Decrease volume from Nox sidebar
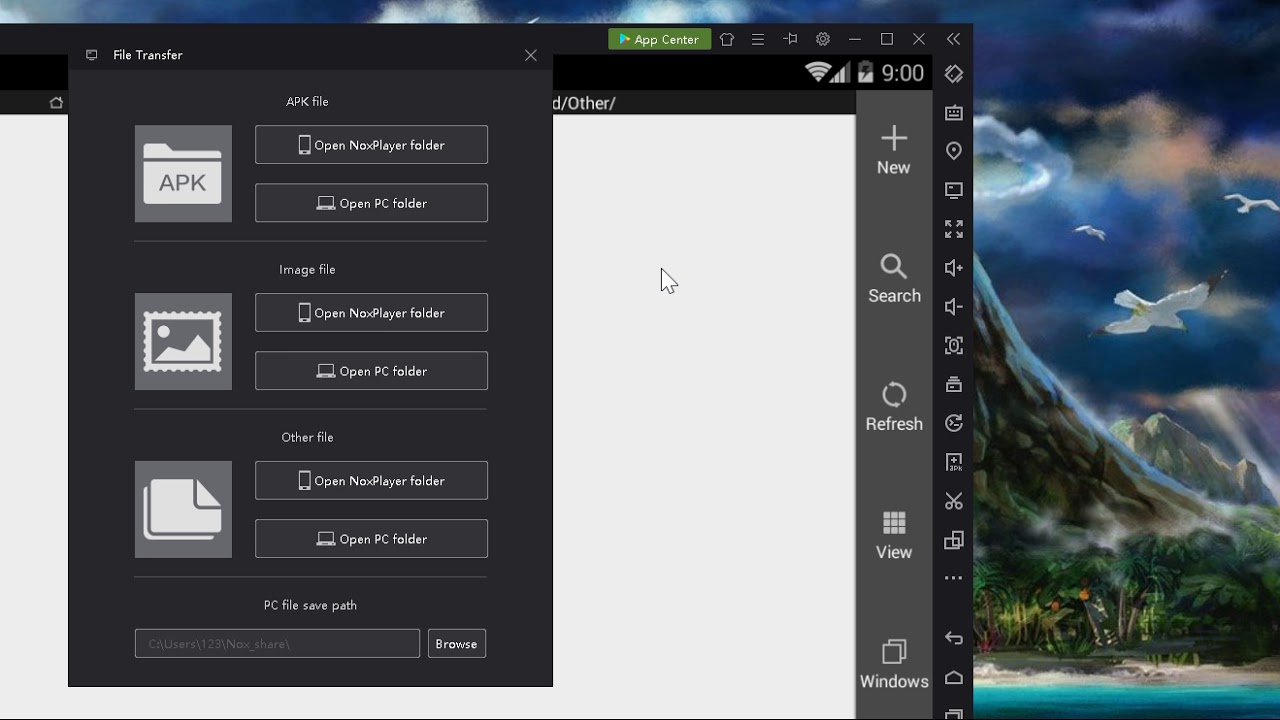The image size is (1280, 720). (x=954, y=307)
